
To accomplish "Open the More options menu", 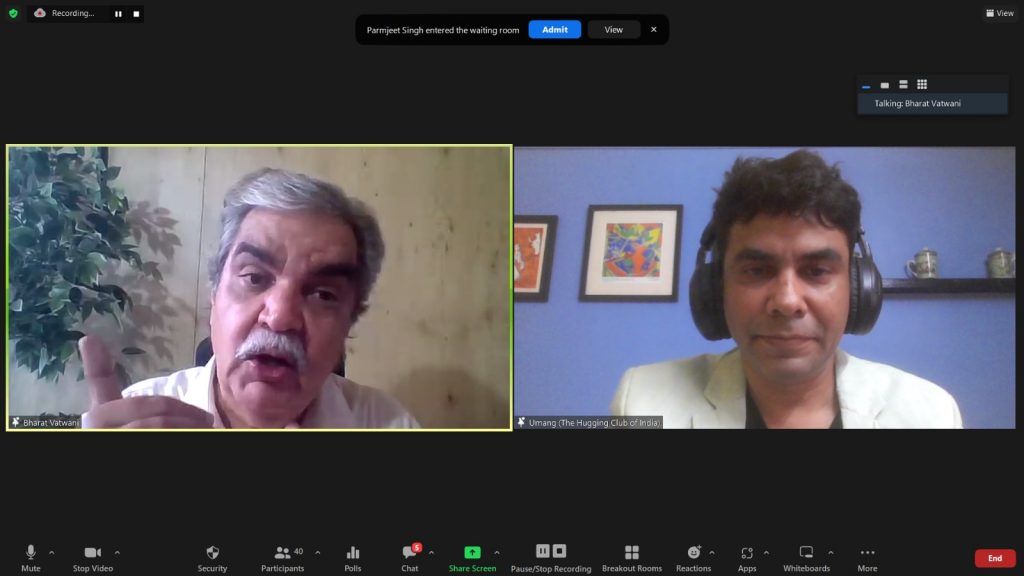I will coord(867,558).
